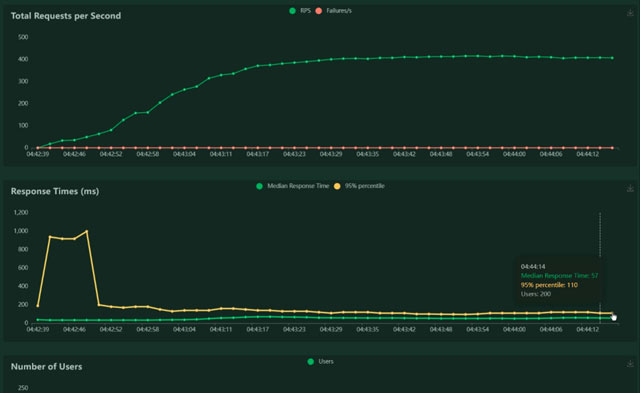Click "Users: 200" in the tooltip
The height and width of the screenshot is (393, 640).
pos(536,294)
